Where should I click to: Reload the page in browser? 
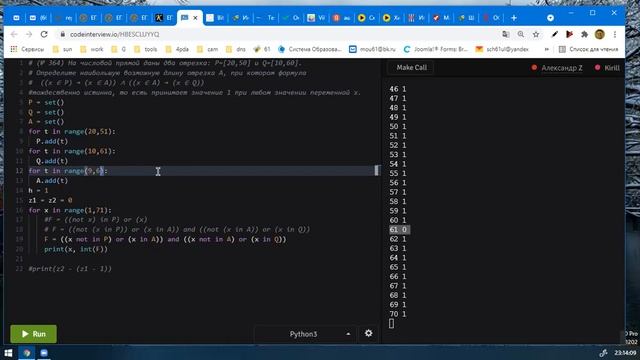pos(44,35)
